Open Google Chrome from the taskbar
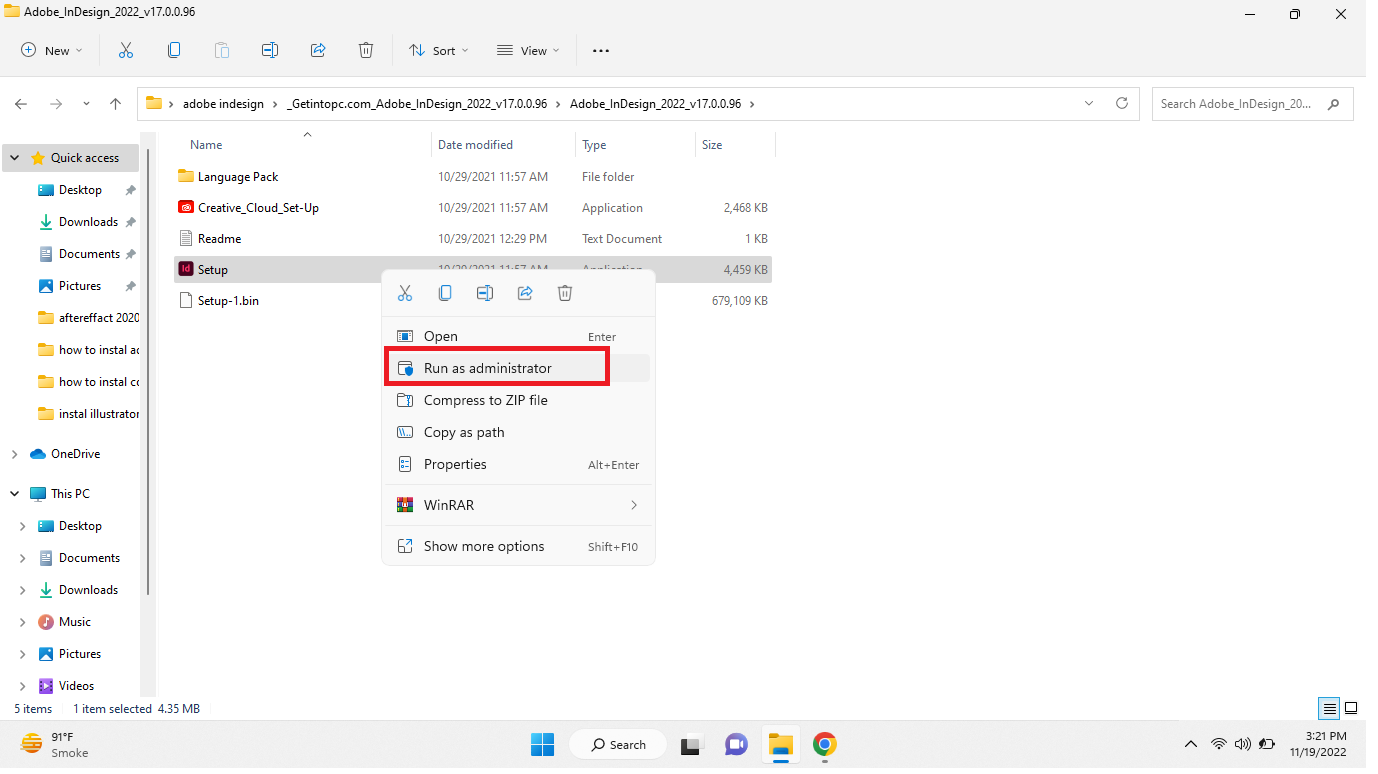This screenshot has width=1378, height=774. click(x=824, y=744)
